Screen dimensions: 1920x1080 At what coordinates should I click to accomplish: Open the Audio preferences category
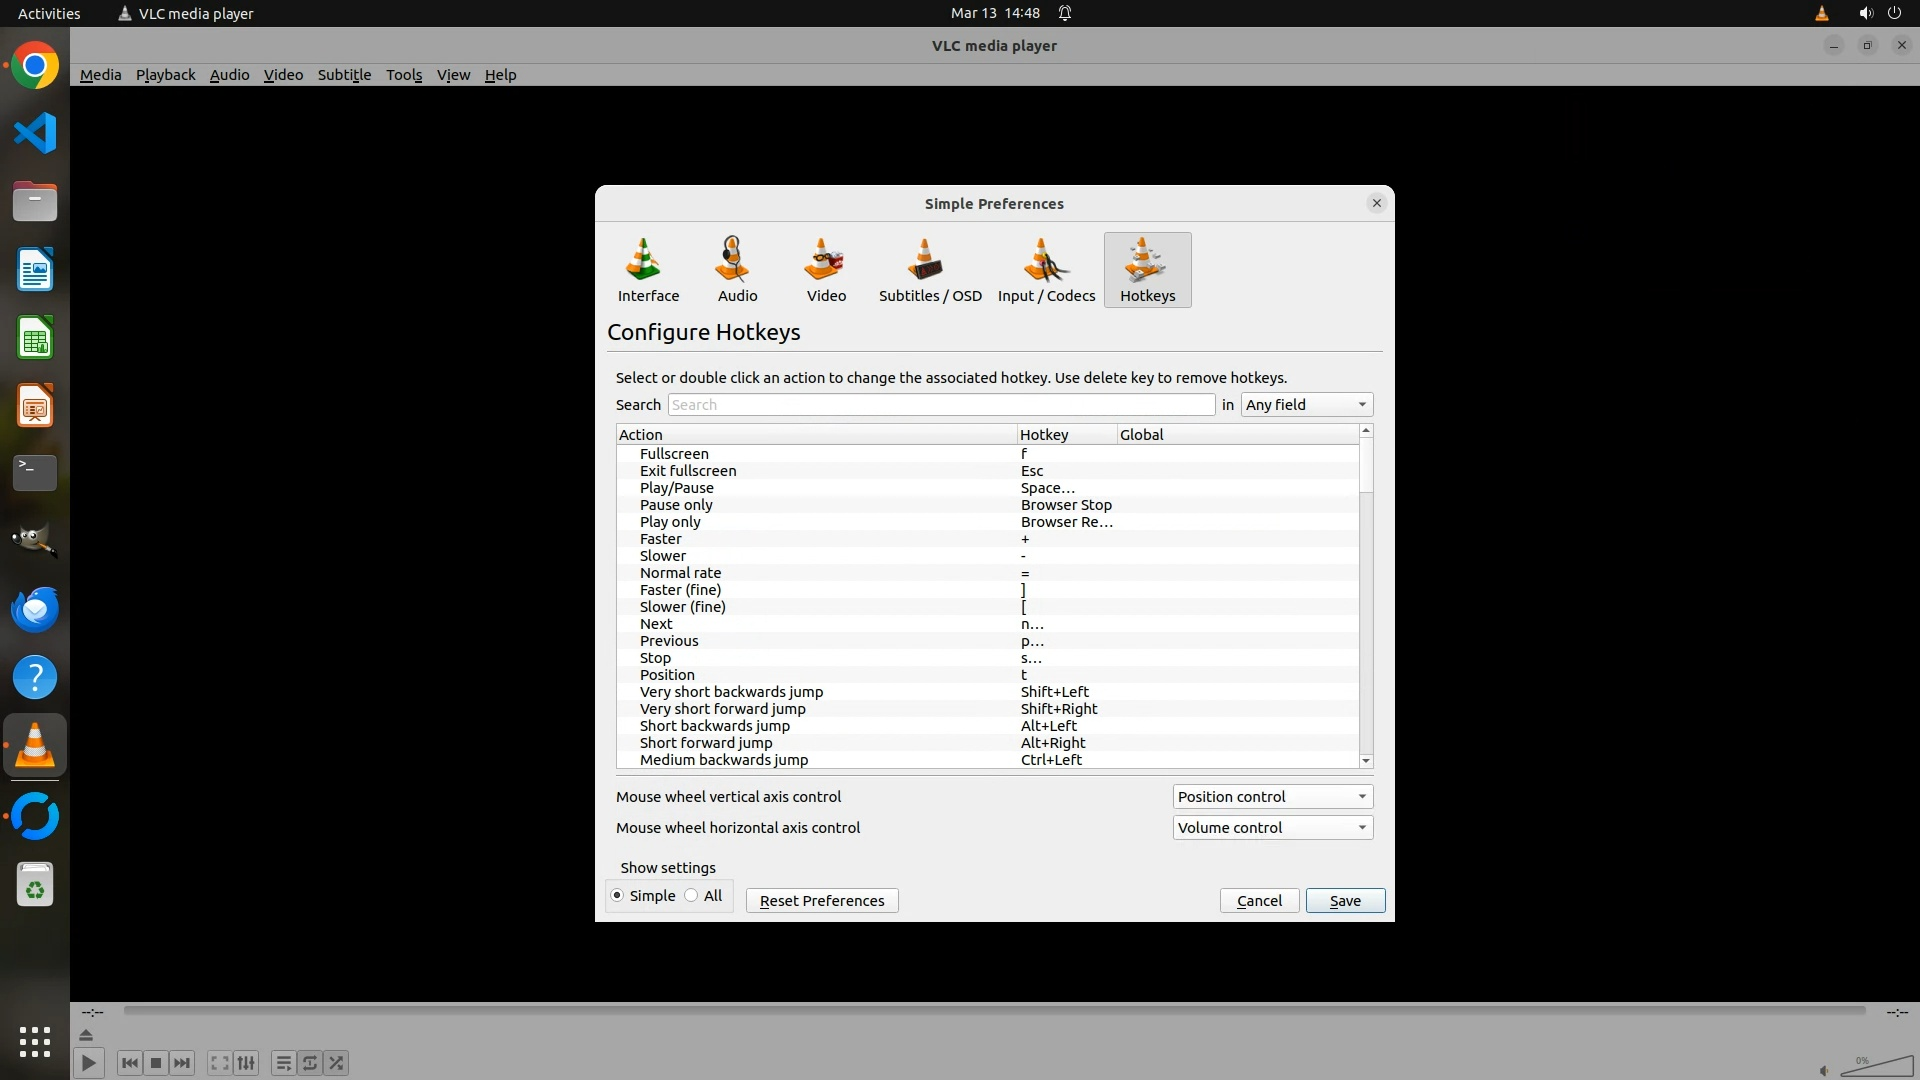pyautogui.click(x=737, y=270)
